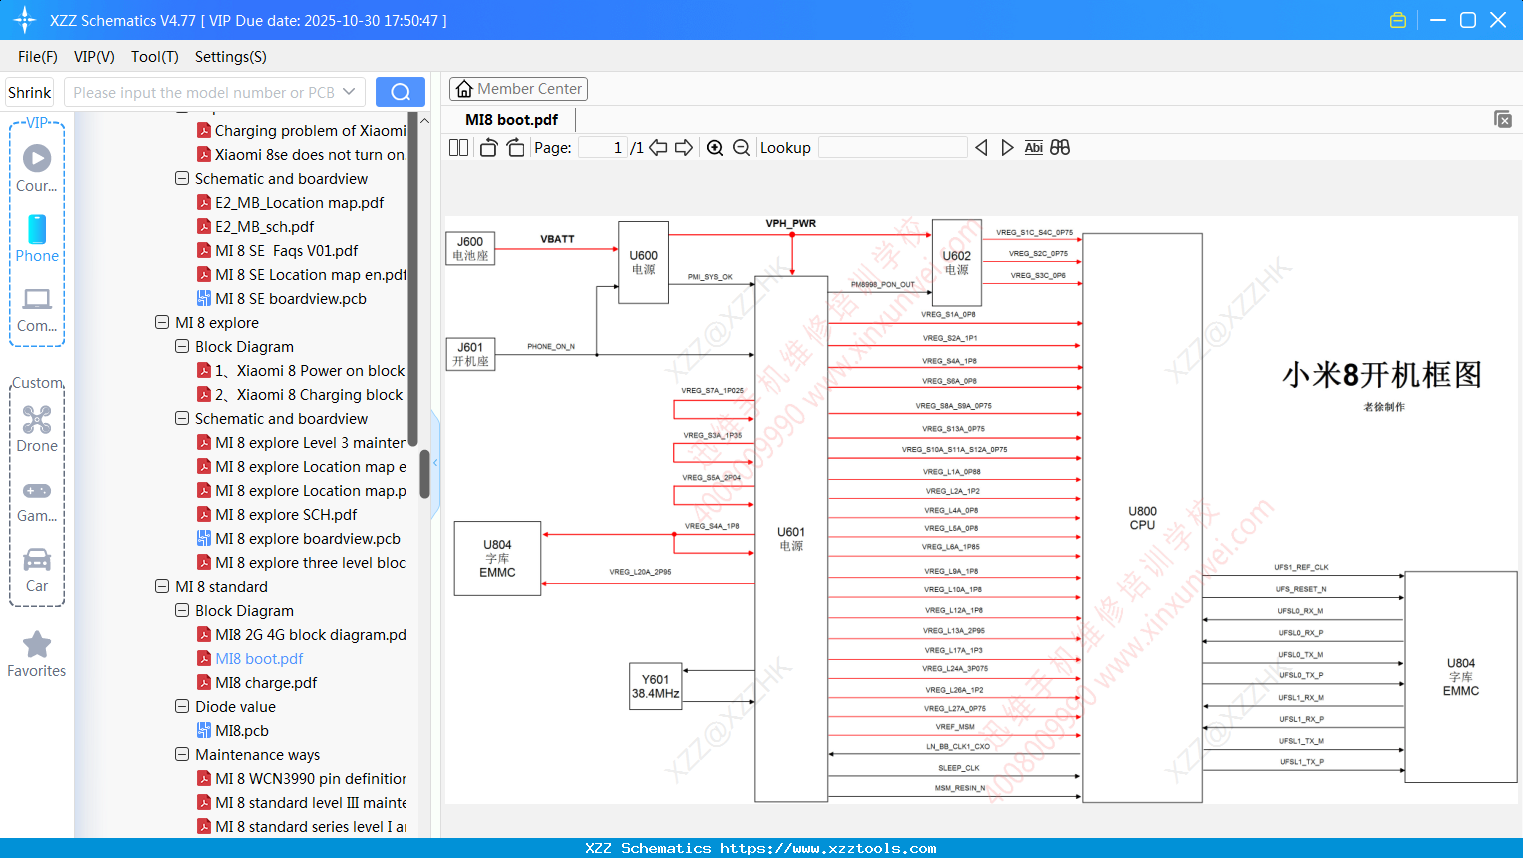The height and width of the screenshot is (858, 1523).
Task: Open Favorites star in sidebar
Action: click(x=37, y=654)
